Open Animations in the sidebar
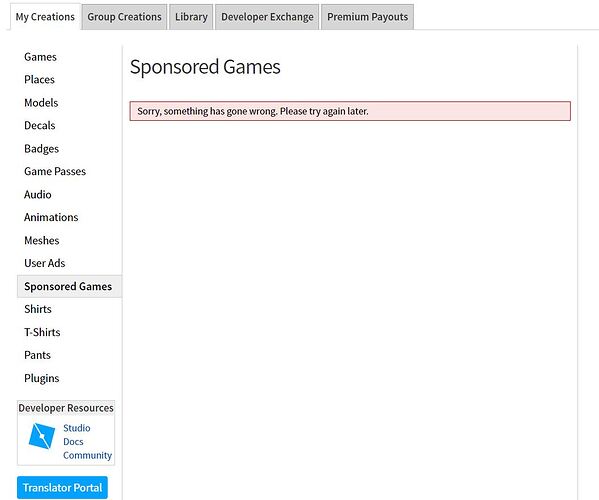This screenshot has width=599, height=500. point(51,217)
